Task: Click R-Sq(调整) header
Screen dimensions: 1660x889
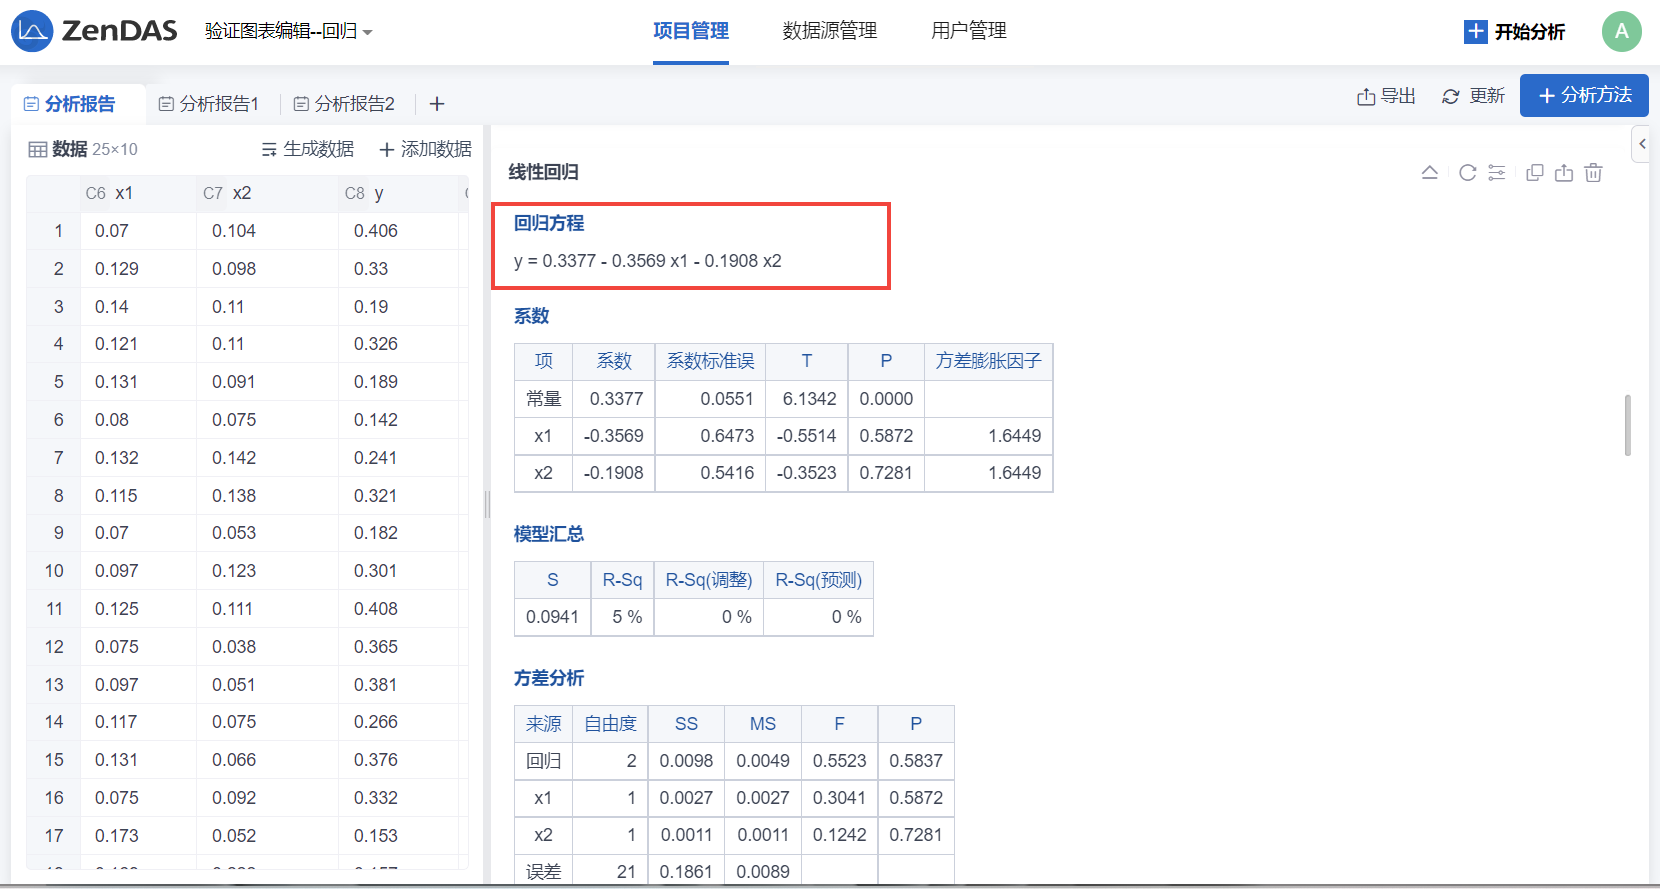Action: pos(709,580)
